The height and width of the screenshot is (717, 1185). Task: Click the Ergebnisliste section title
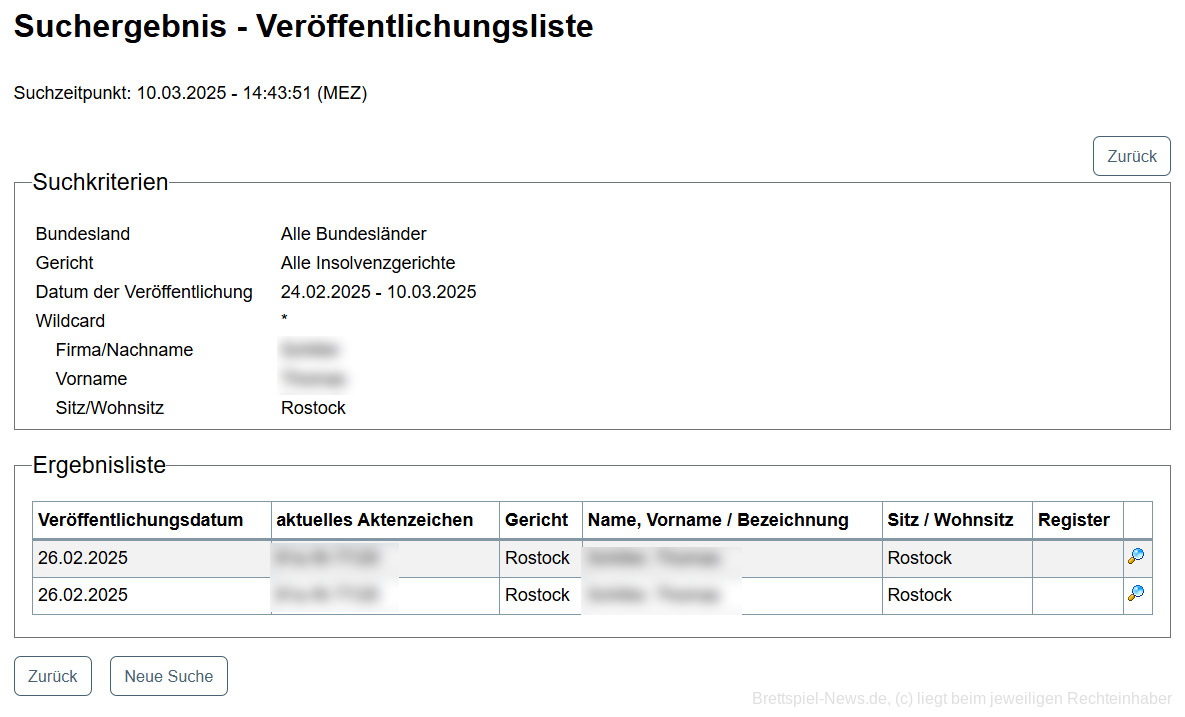99,465
